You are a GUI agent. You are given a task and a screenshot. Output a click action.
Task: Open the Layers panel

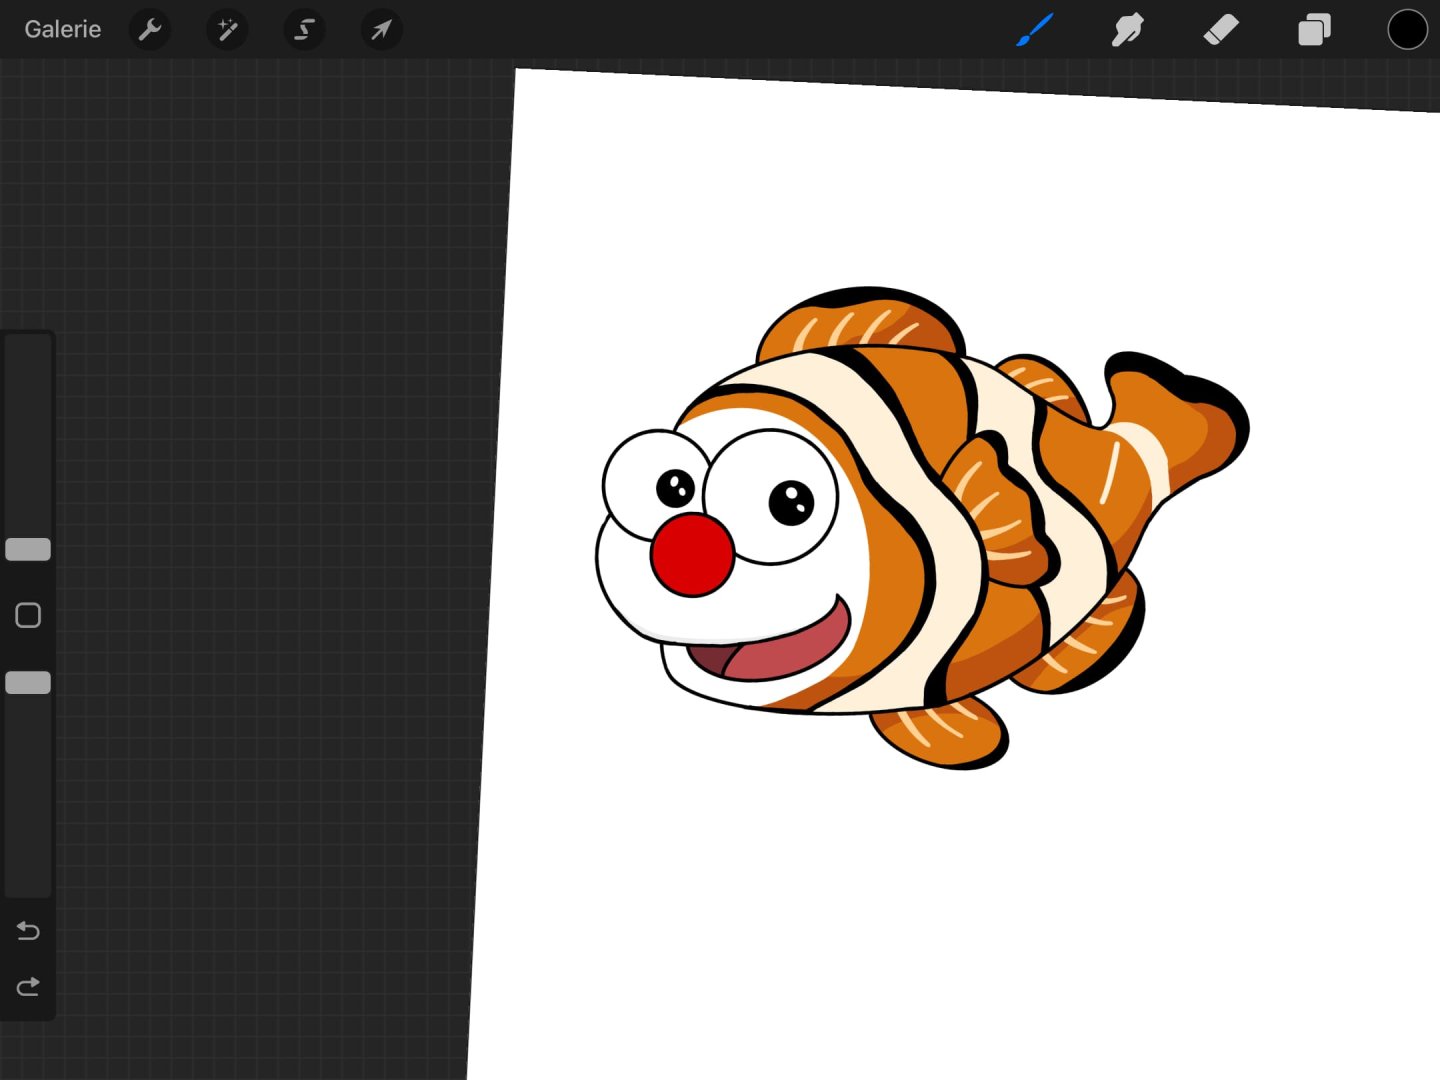pos(1314,30)
